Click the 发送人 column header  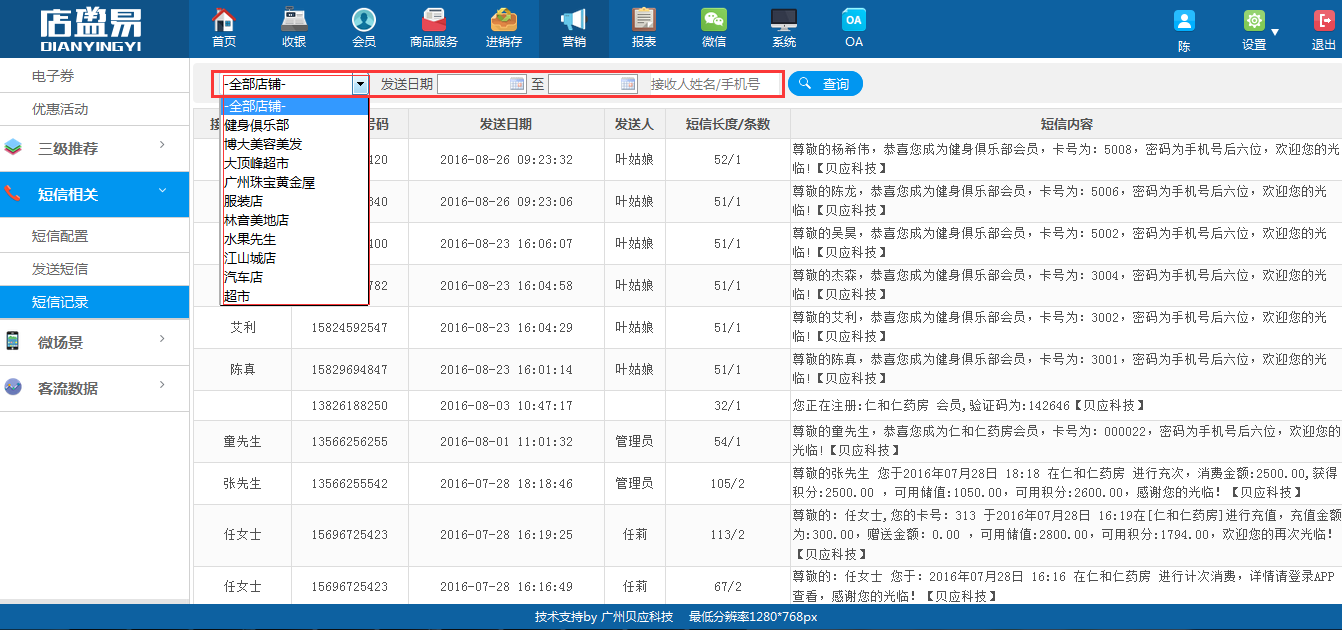[634, 124]
